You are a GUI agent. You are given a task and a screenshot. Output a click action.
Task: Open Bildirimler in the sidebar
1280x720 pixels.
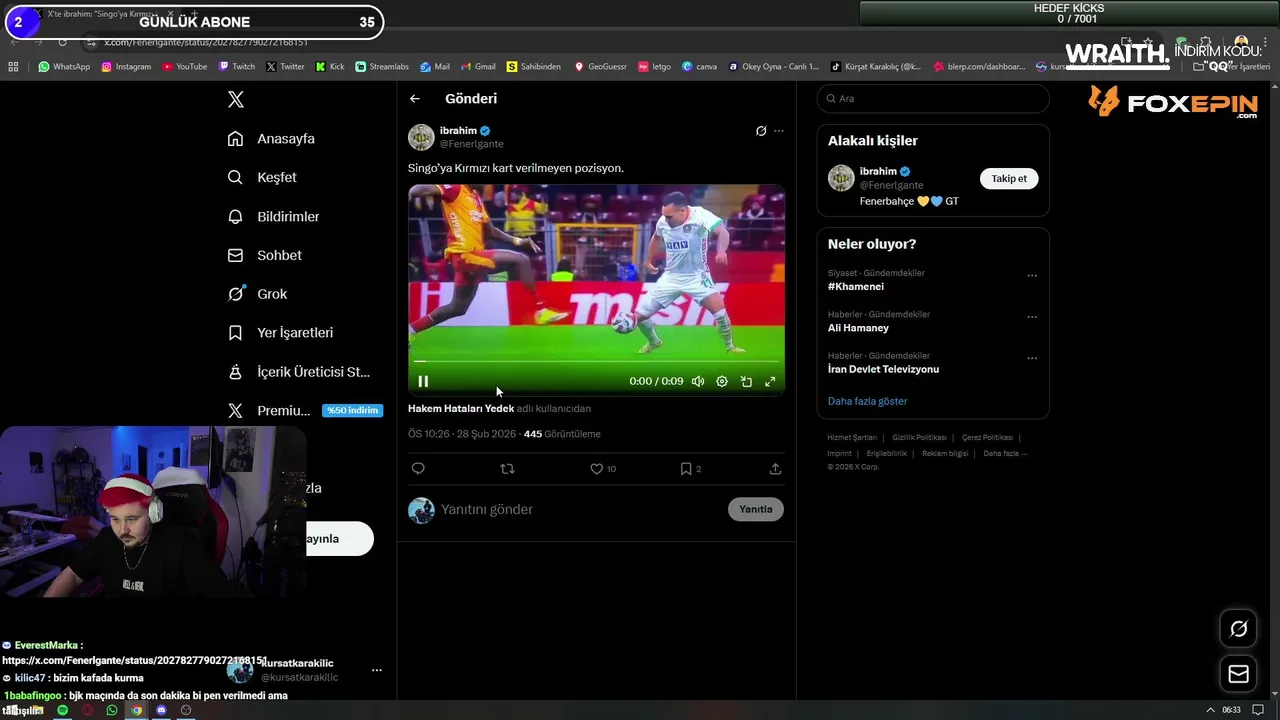point(273,216)
